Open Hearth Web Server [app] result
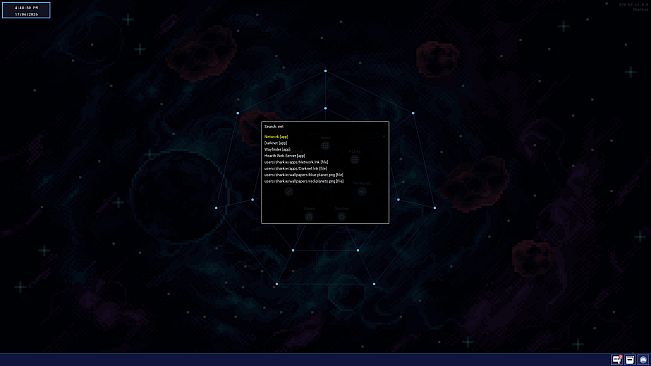Image resolution: width=651 pixels, height=366 pixels. [284, 156]
